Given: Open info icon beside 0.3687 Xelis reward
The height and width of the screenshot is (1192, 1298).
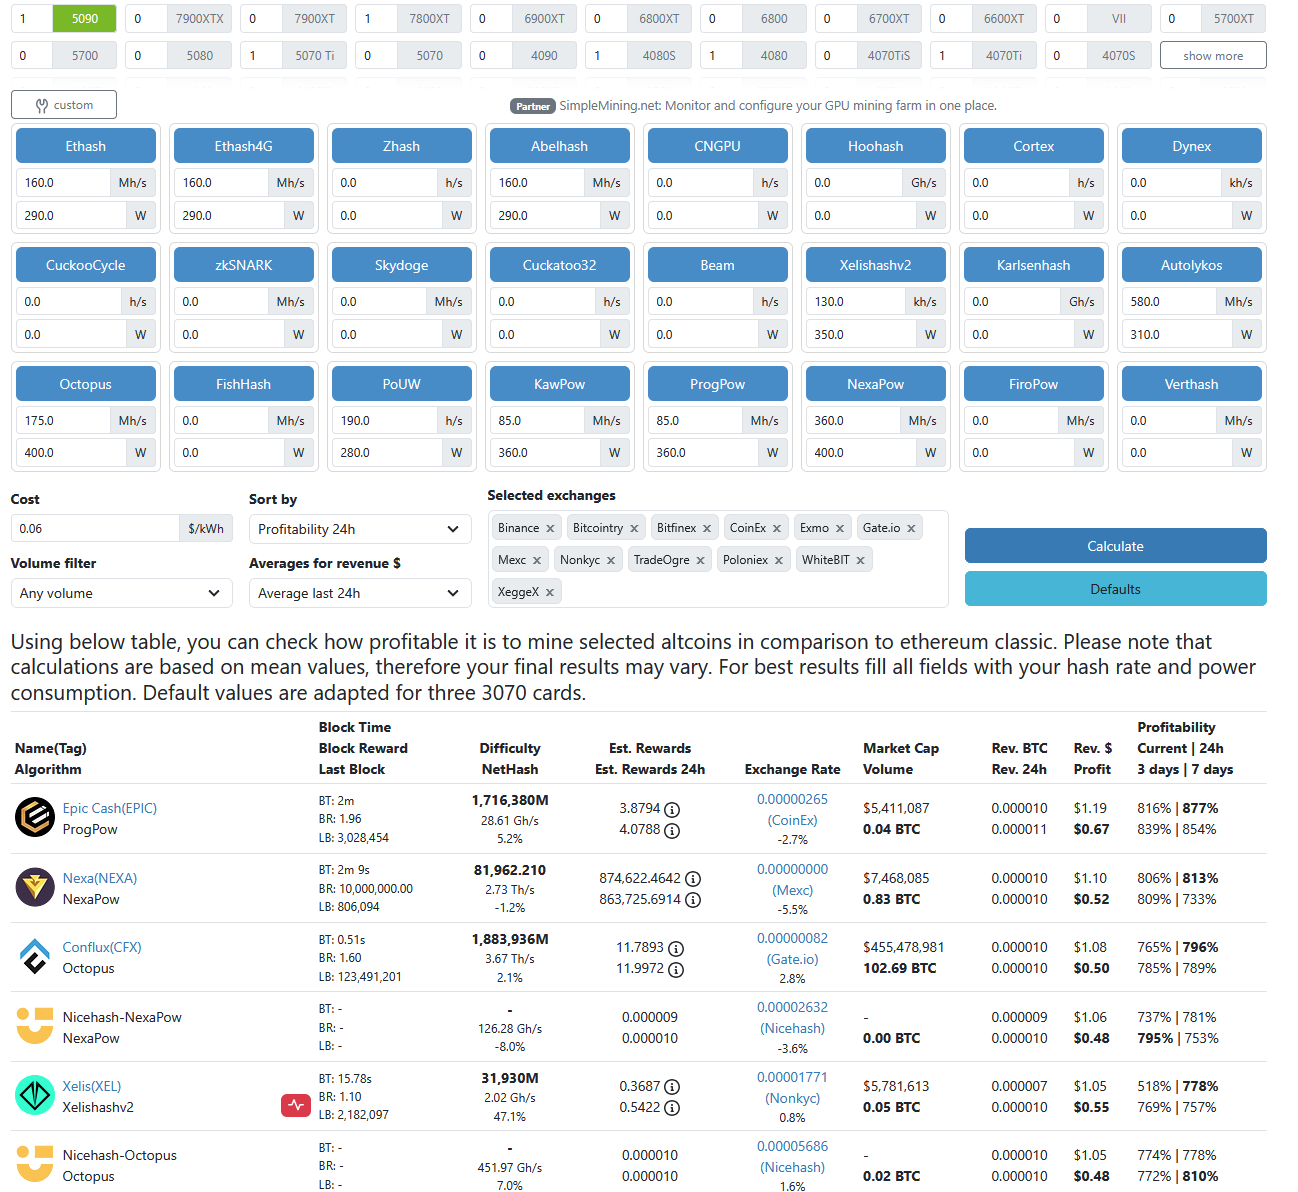Looking at the screenshot, I should coord(672,1087).
